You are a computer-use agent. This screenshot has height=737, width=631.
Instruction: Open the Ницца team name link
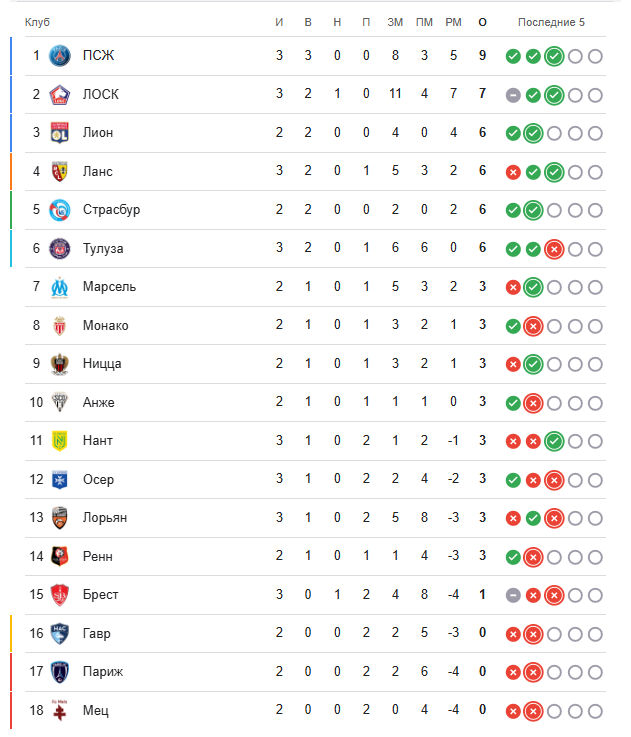pyautogui.click(x=102, y=364)
